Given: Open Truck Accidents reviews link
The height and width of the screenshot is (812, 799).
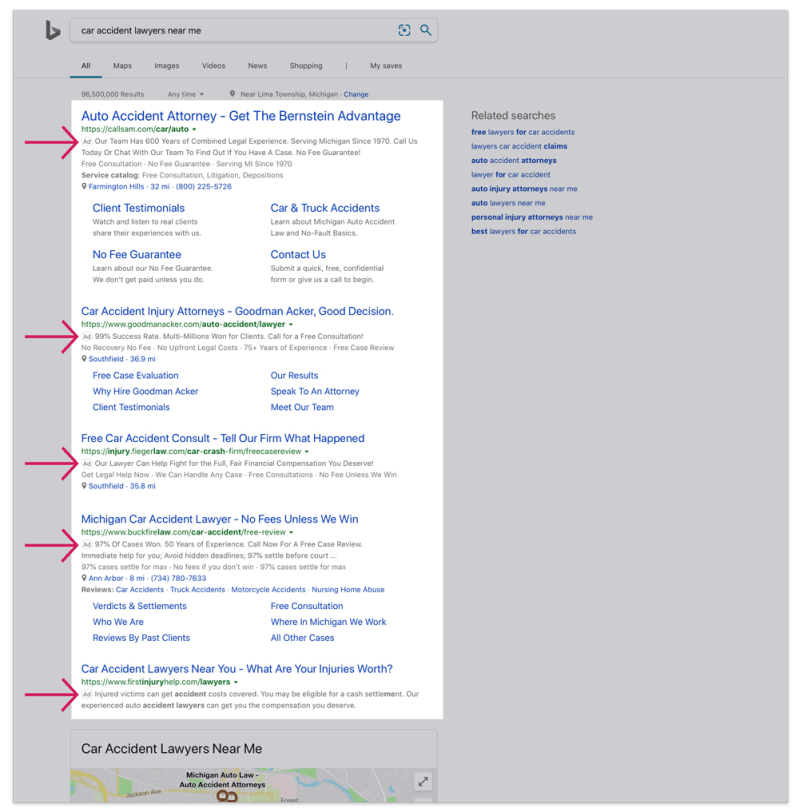Looking at the screenshot, I should [x=198, y=589].
